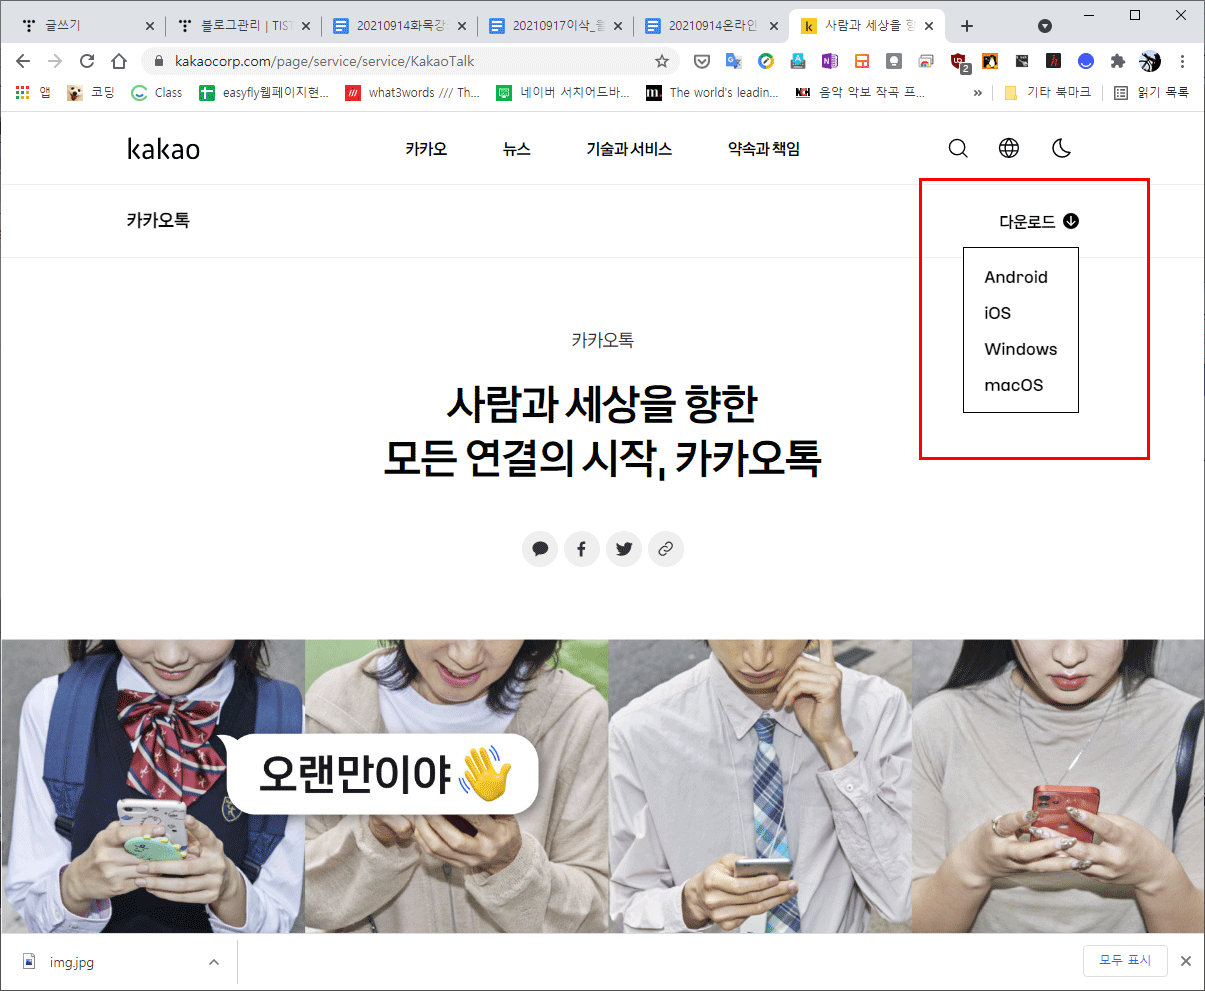Click the kakao logo

(x=163, y=149)
